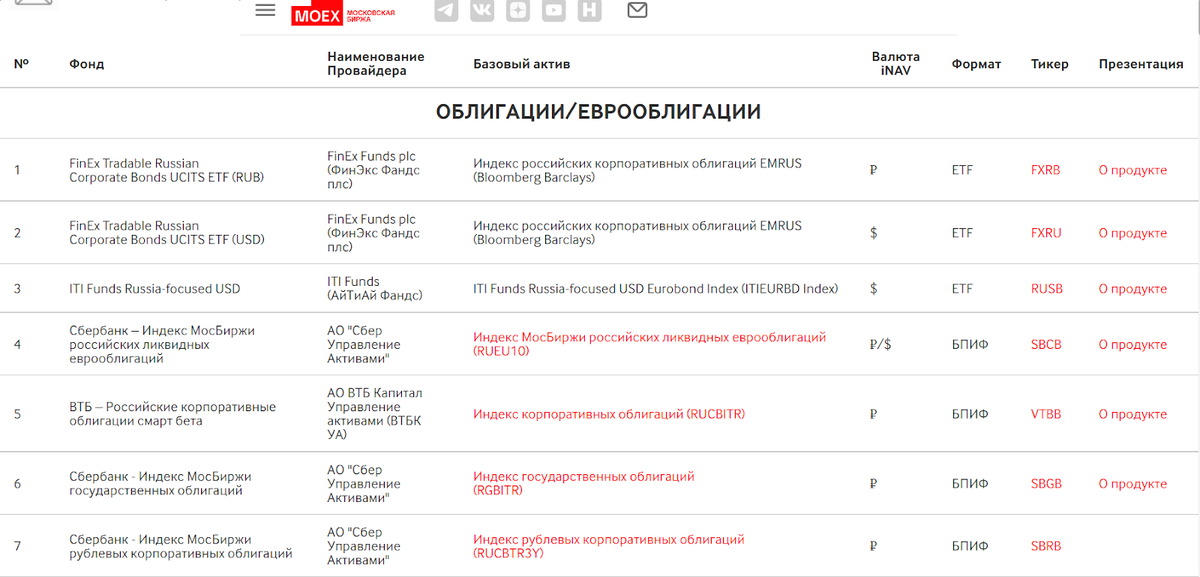Click the '$' currency cell in FXRU row
Viewport: 1200px width, 577px height.
(874, 233)
